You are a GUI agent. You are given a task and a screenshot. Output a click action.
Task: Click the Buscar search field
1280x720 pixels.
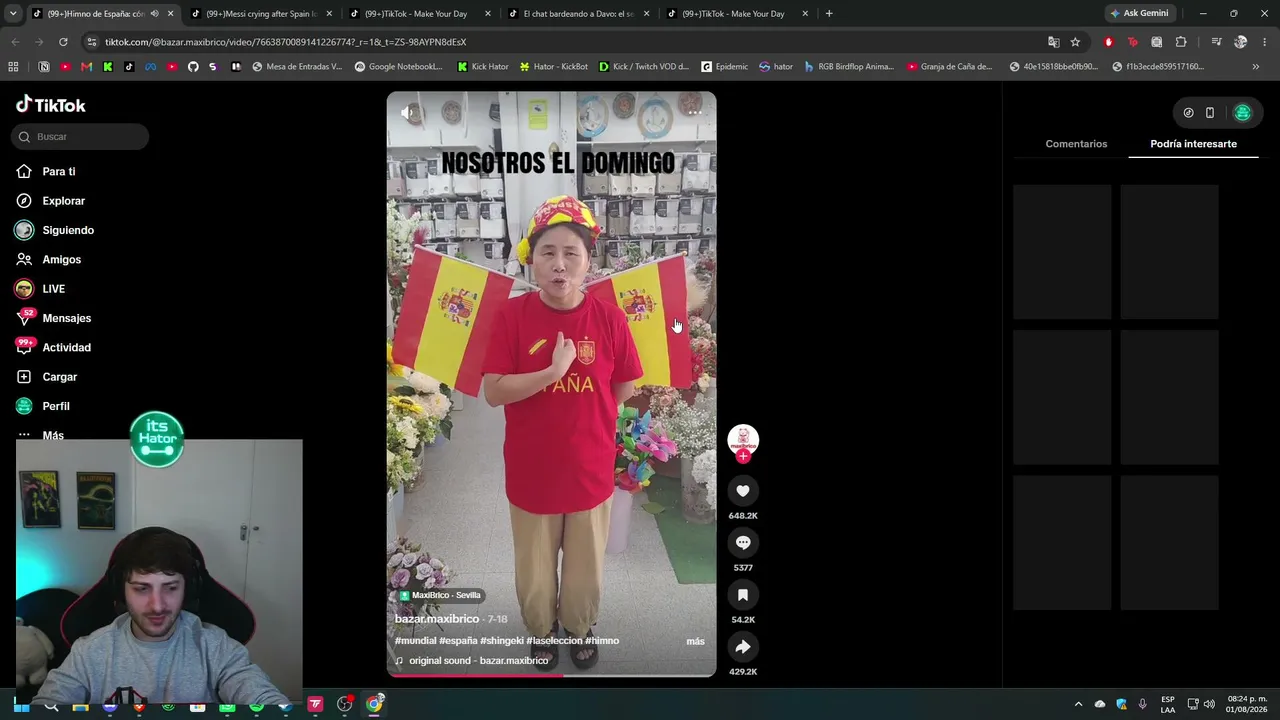pos(80,137)
